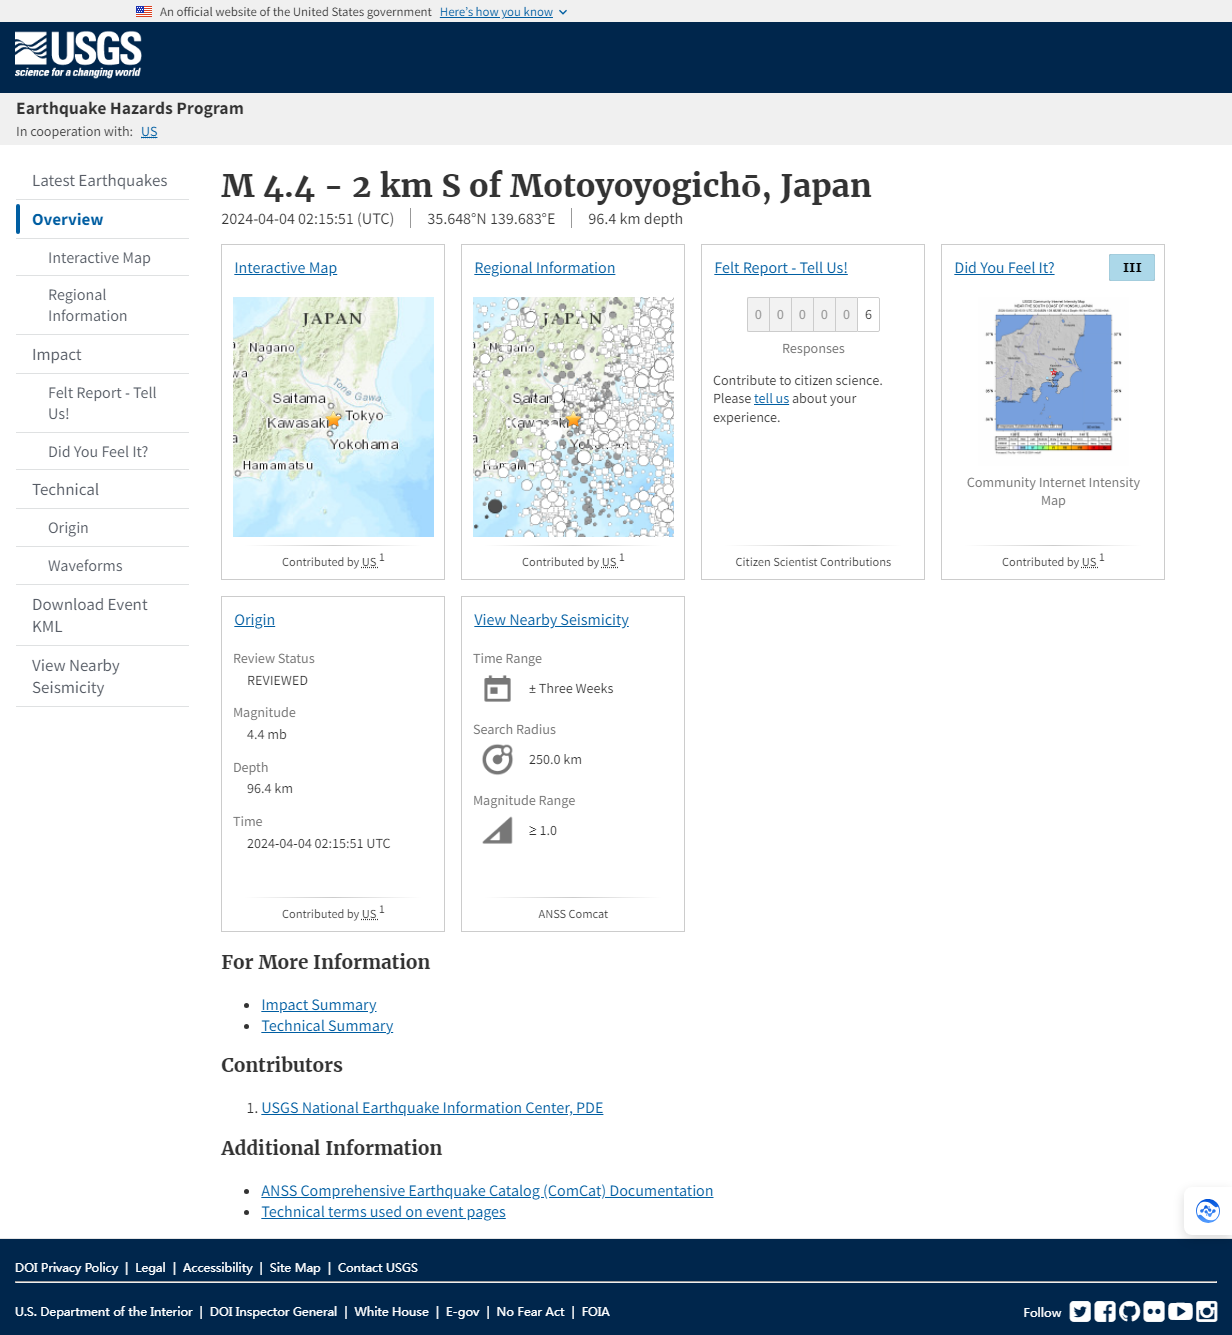Click the USGS logo
1232x1335 pixels.
78,55
